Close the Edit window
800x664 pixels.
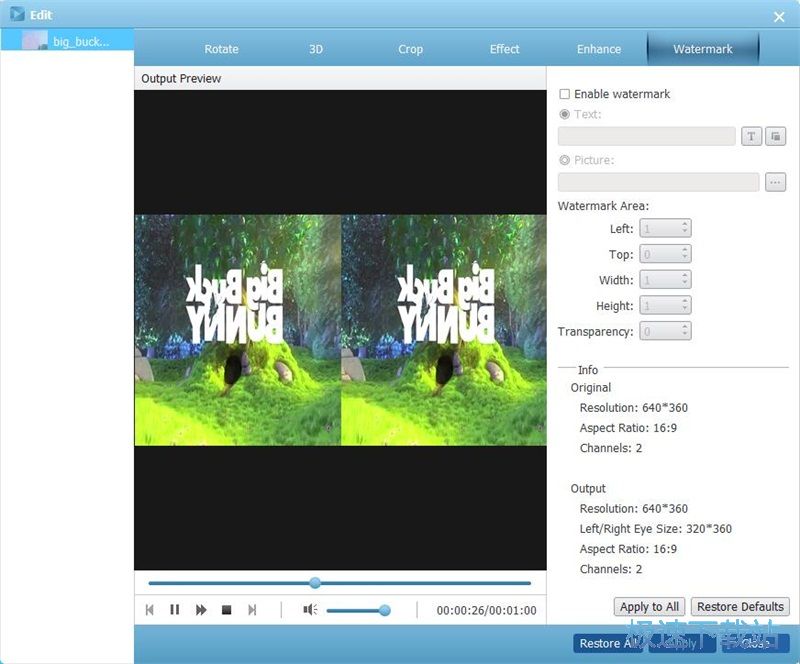tap(779, 17)
